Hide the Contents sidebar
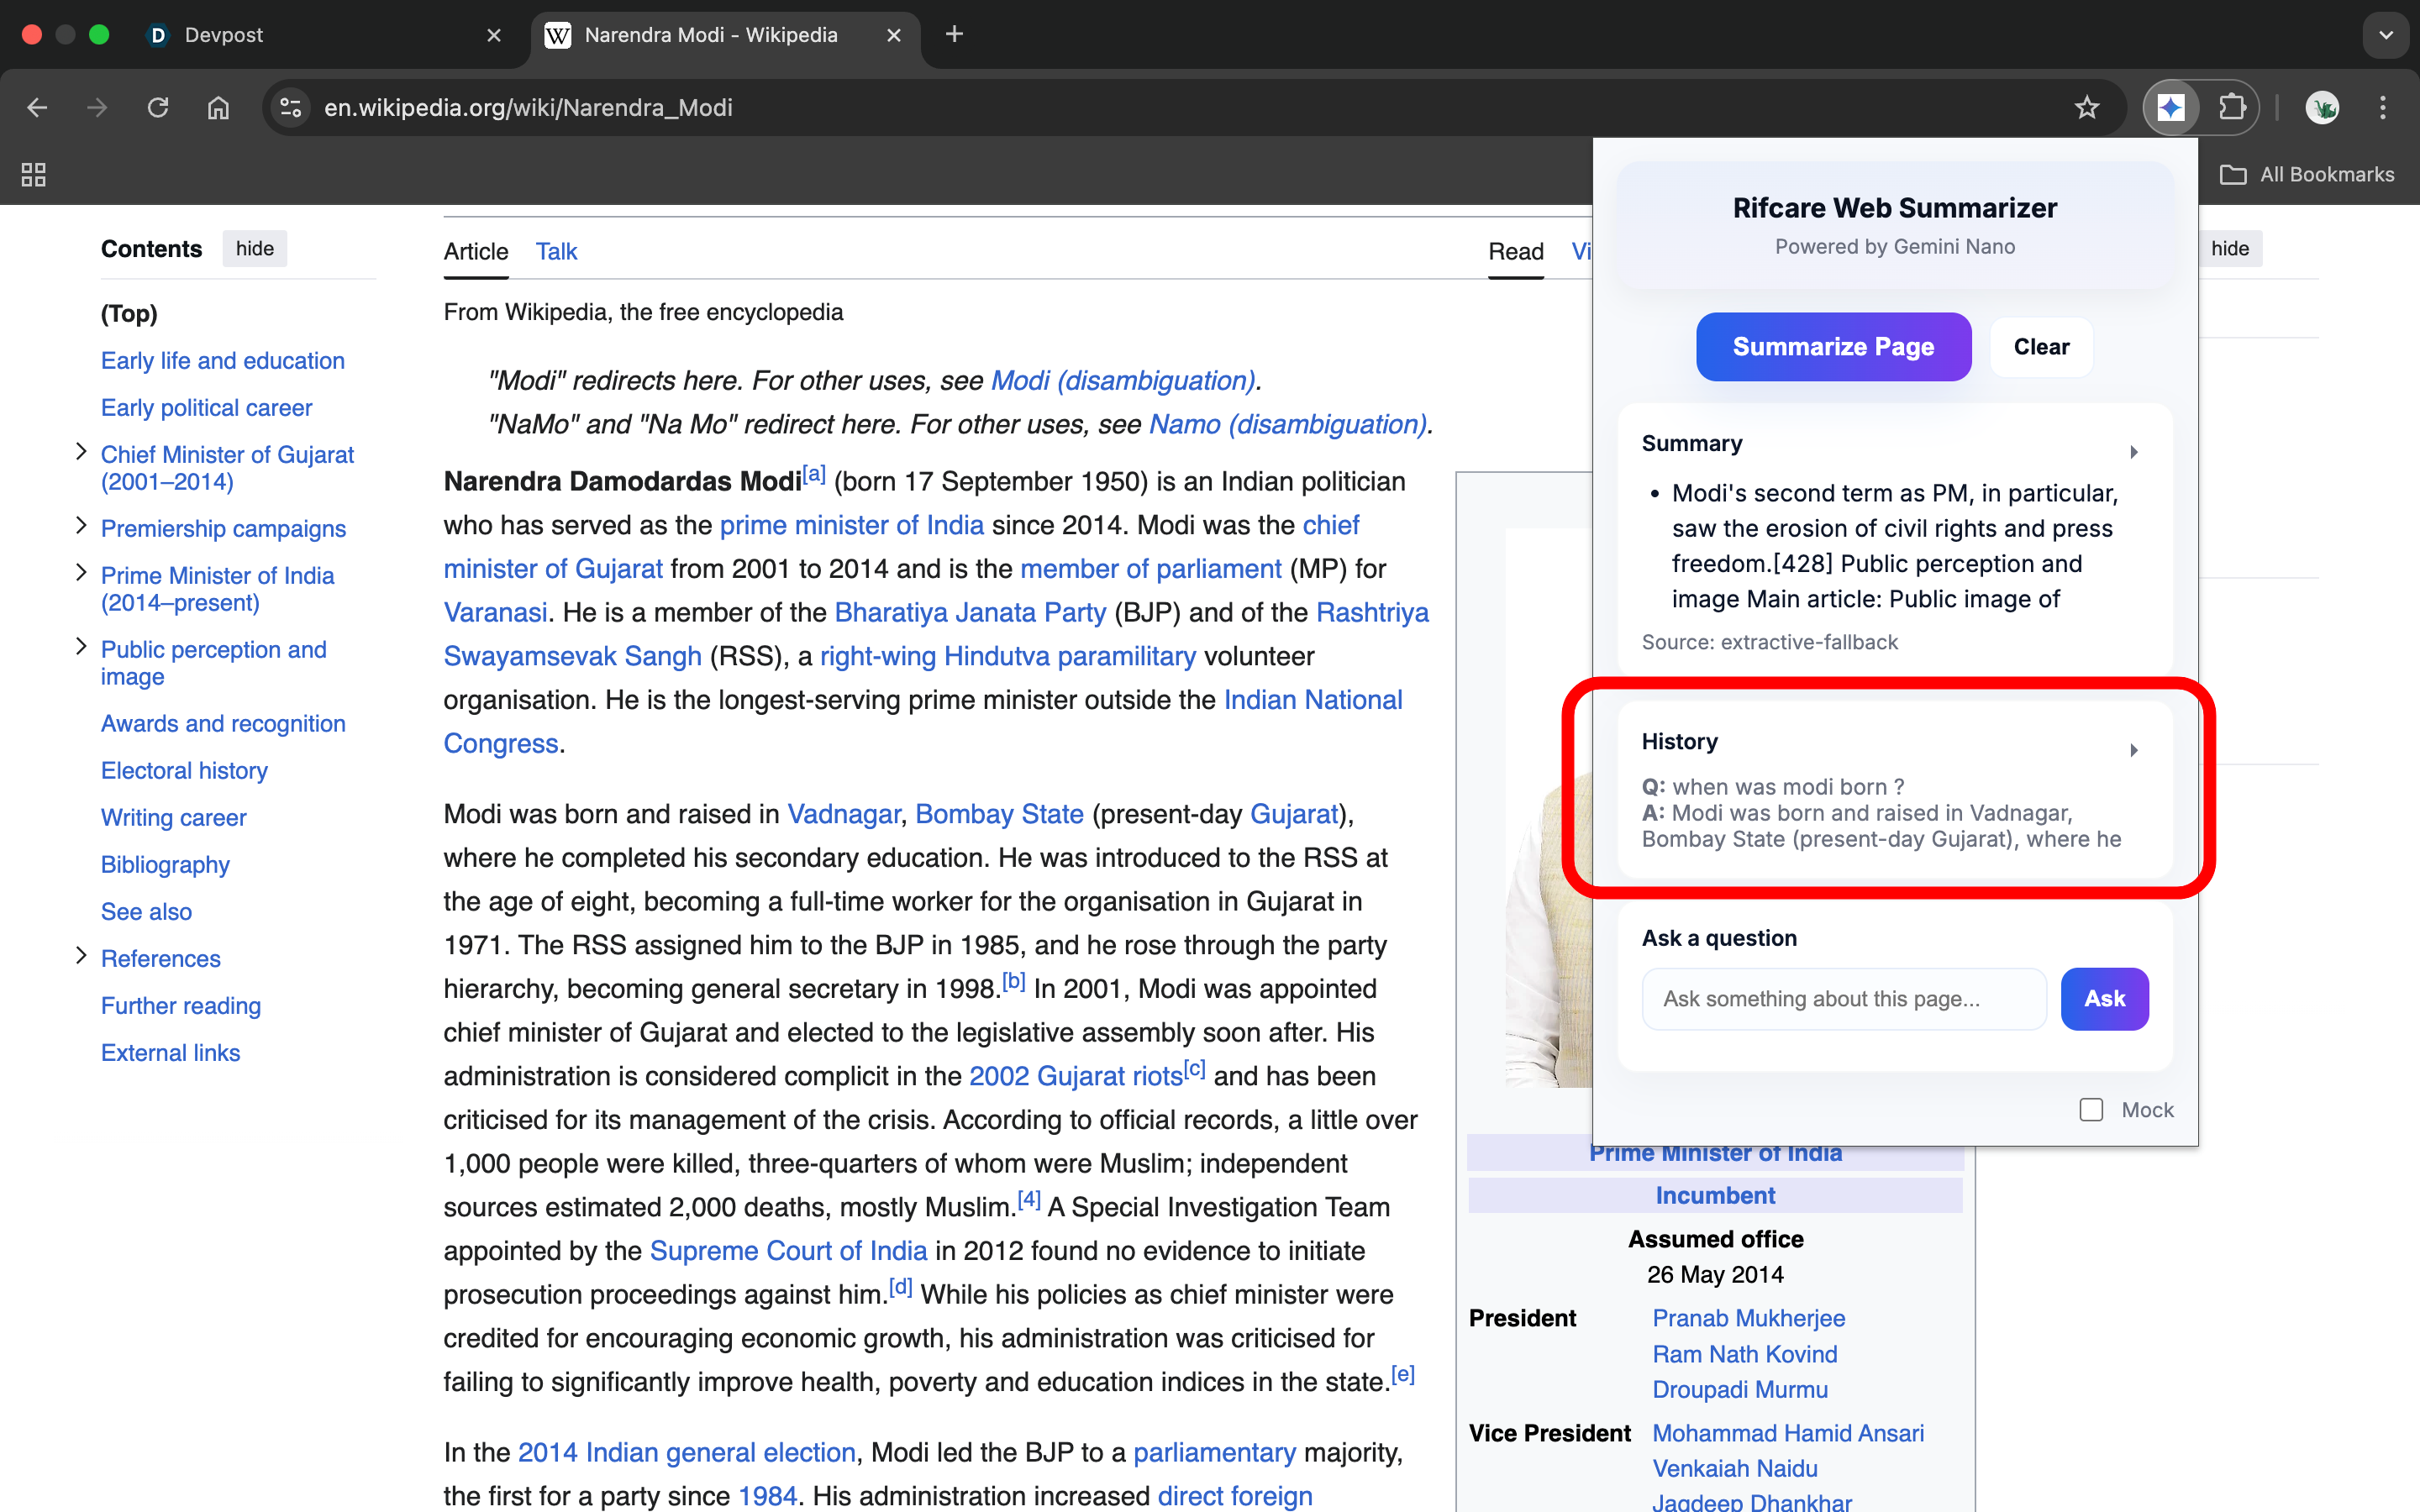Screen dimensions: 2420x1512 [254, 249]
